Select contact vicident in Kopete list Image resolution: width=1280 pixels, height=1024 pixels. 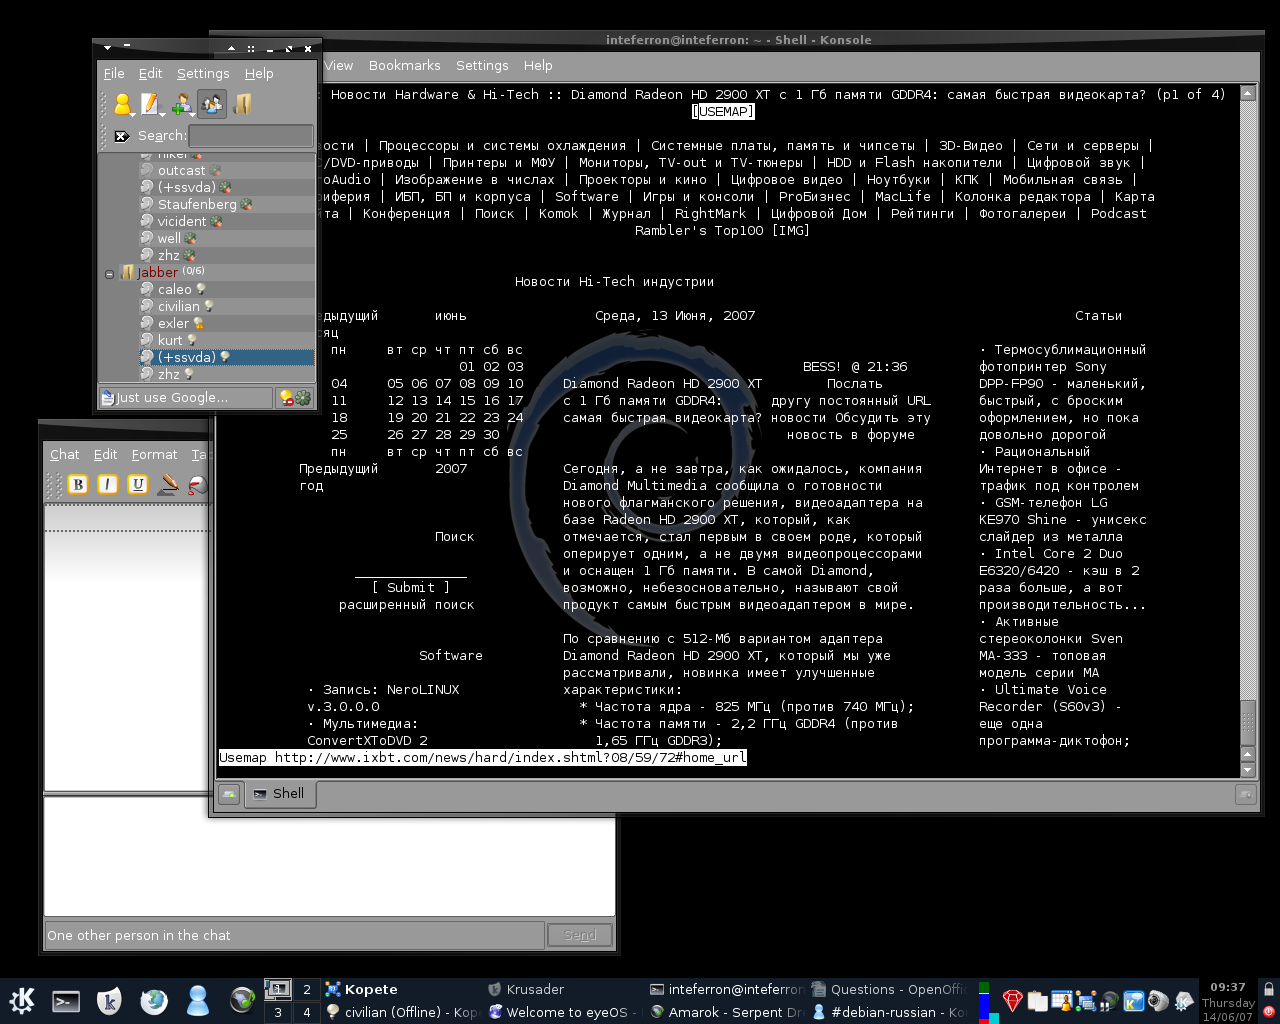click(x=226, y=221)
